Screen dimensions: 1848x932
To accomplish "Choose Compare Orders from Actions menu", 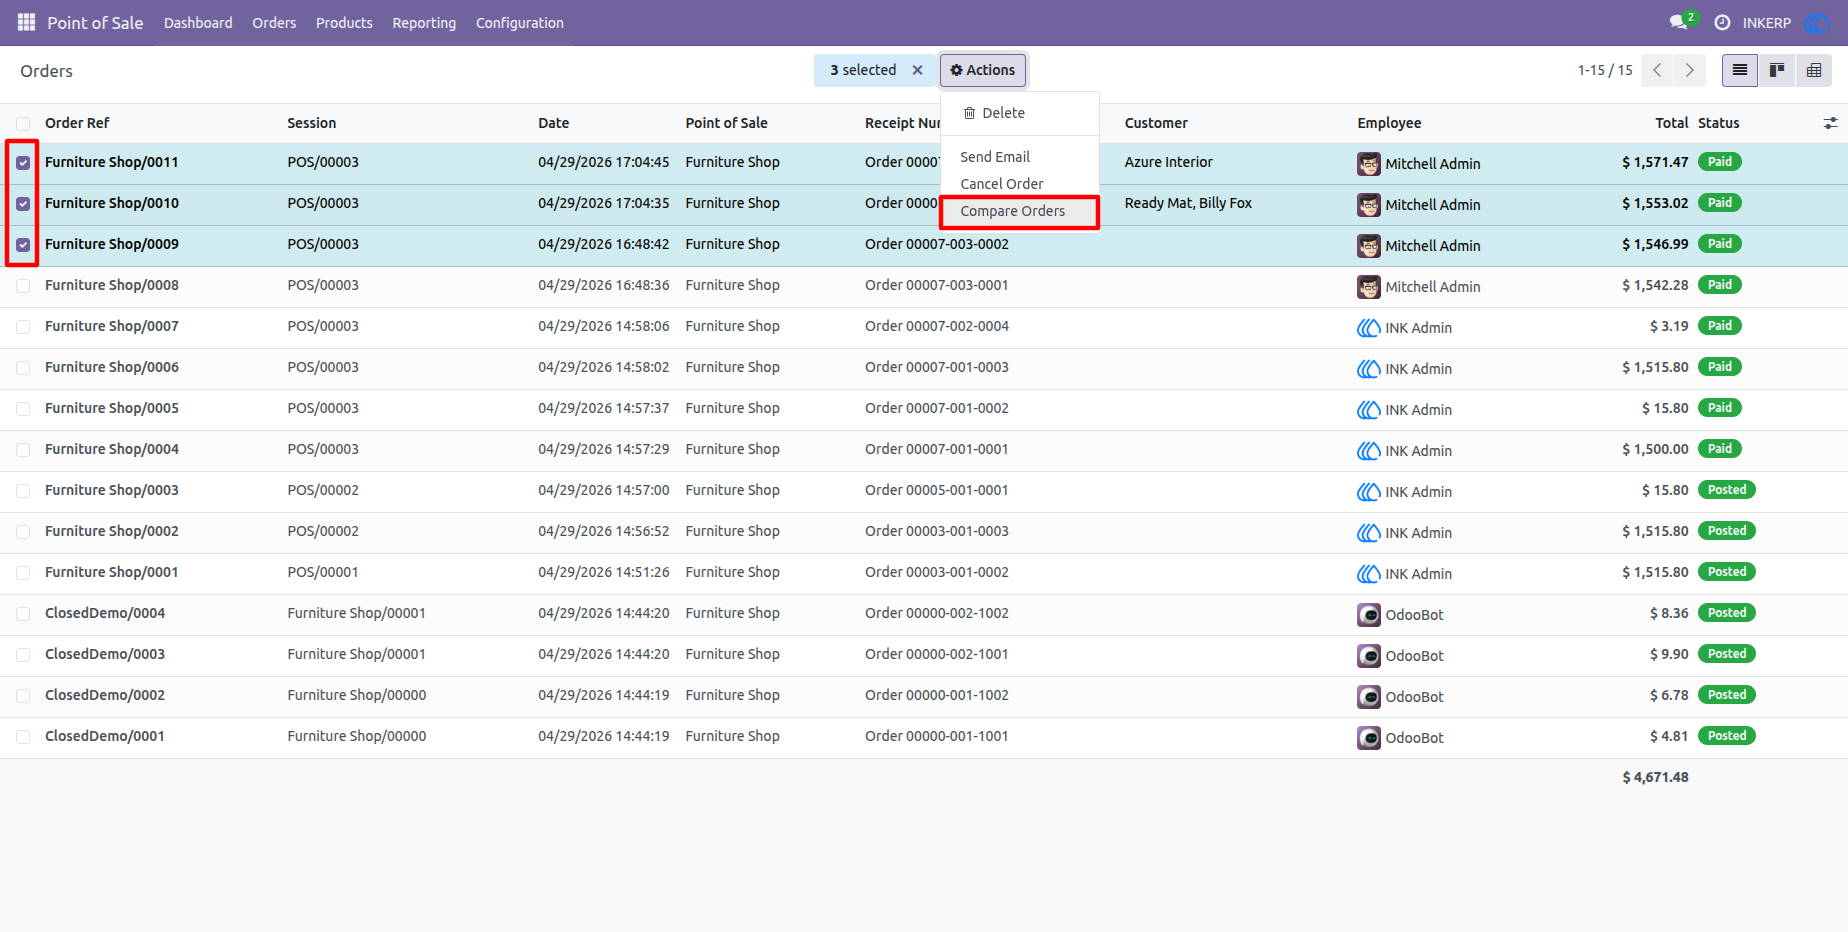I will [1020, 211].
